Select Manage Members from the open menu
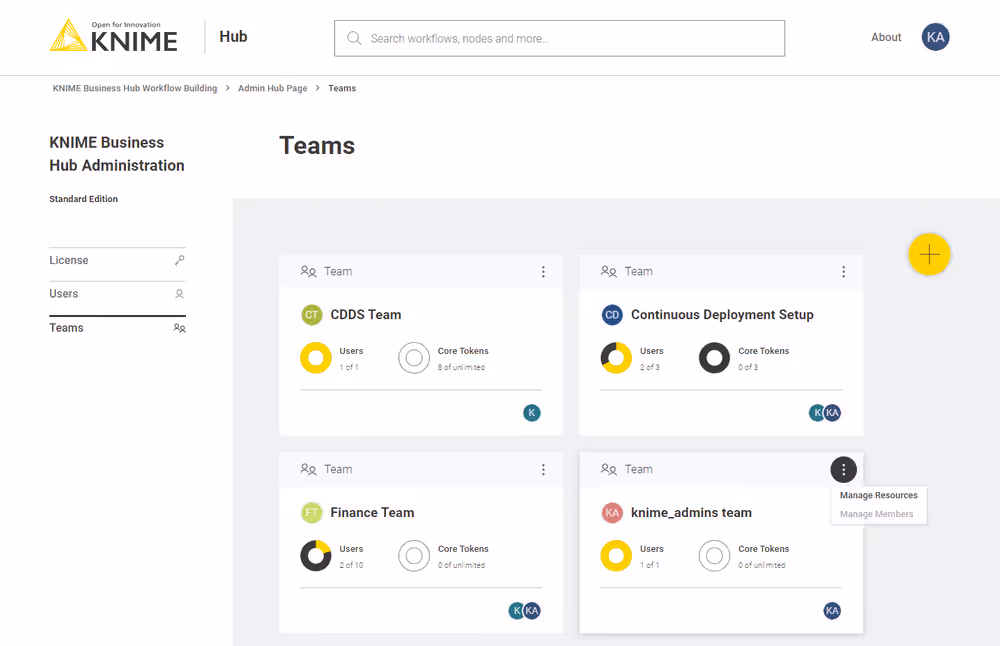The width and height of the screenshot is (1000, 646). [x=878, y=514]
